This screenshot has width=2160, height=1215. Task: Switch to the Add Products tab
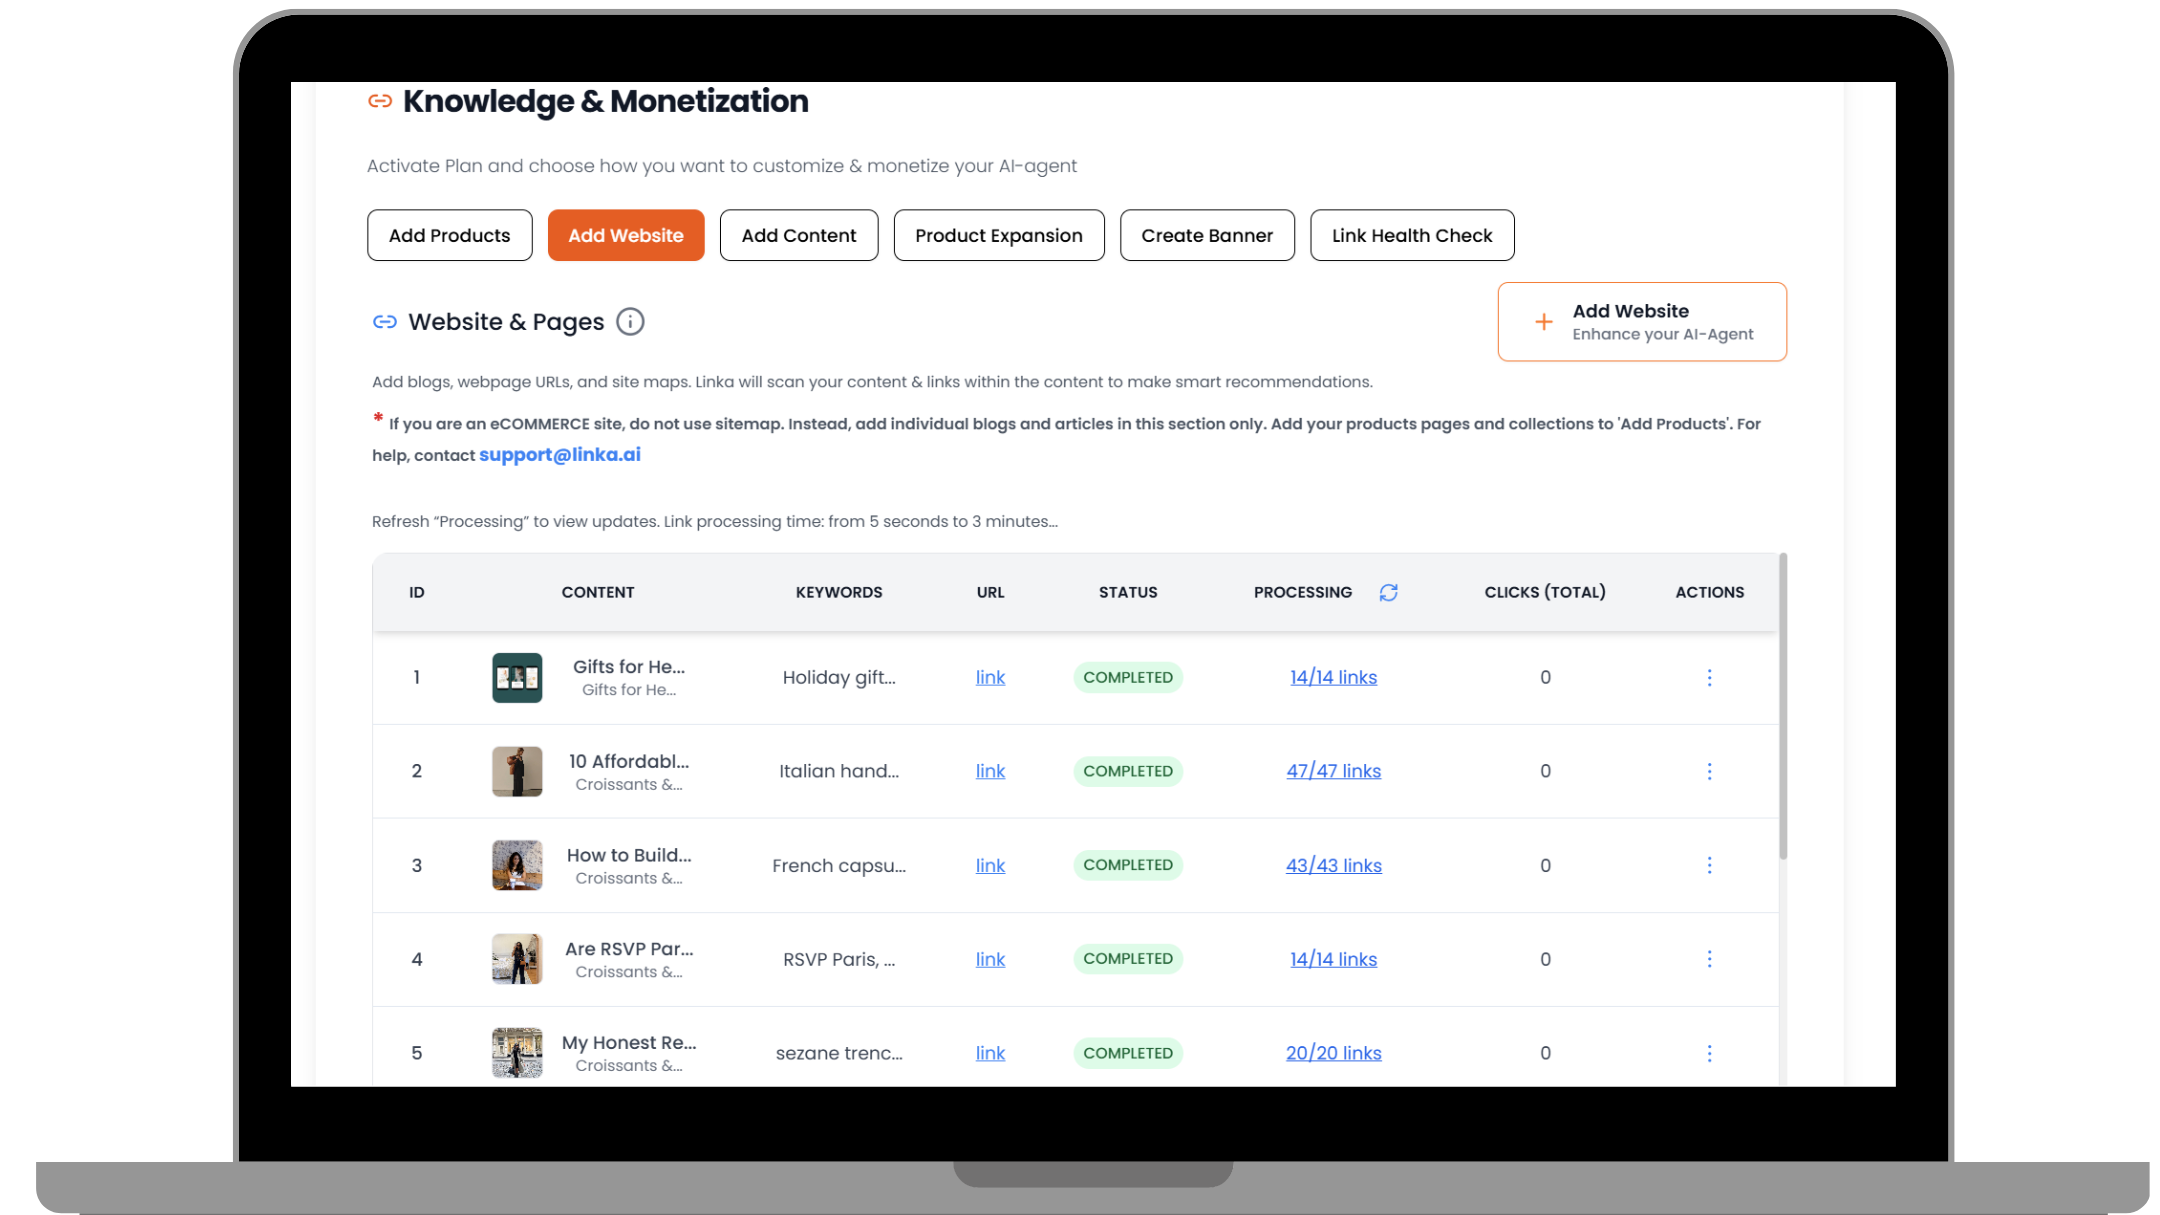pyautogui.click(x=449, y=235)
